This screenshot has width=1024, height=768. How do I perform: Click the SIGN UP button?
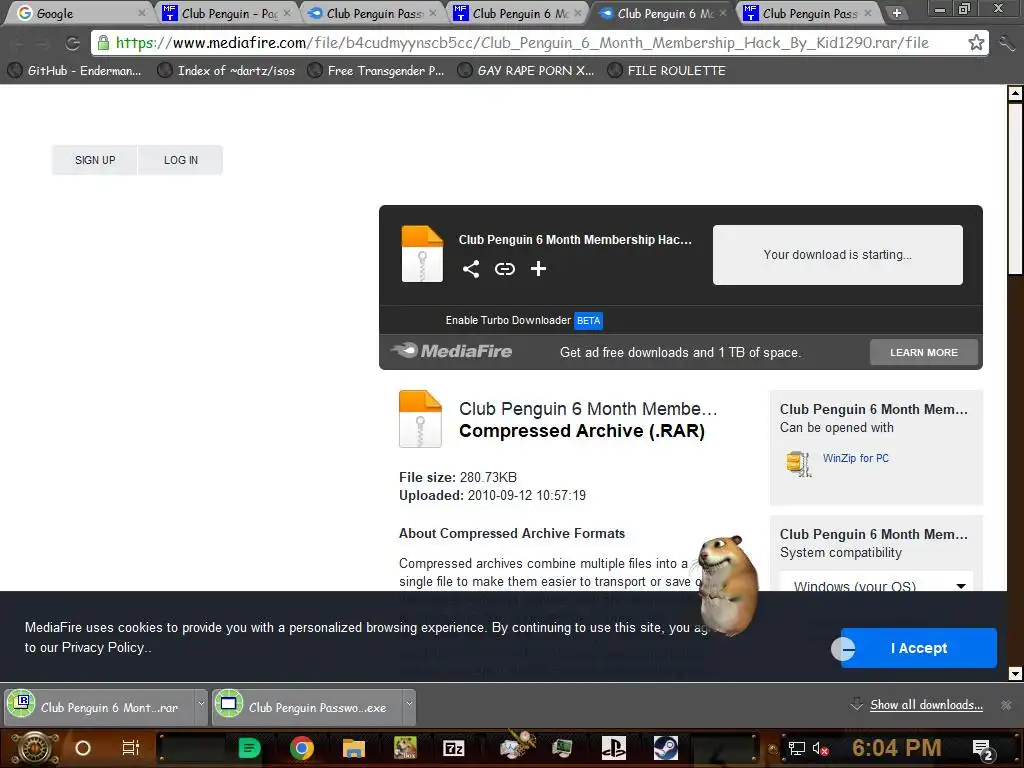[95, 160]
